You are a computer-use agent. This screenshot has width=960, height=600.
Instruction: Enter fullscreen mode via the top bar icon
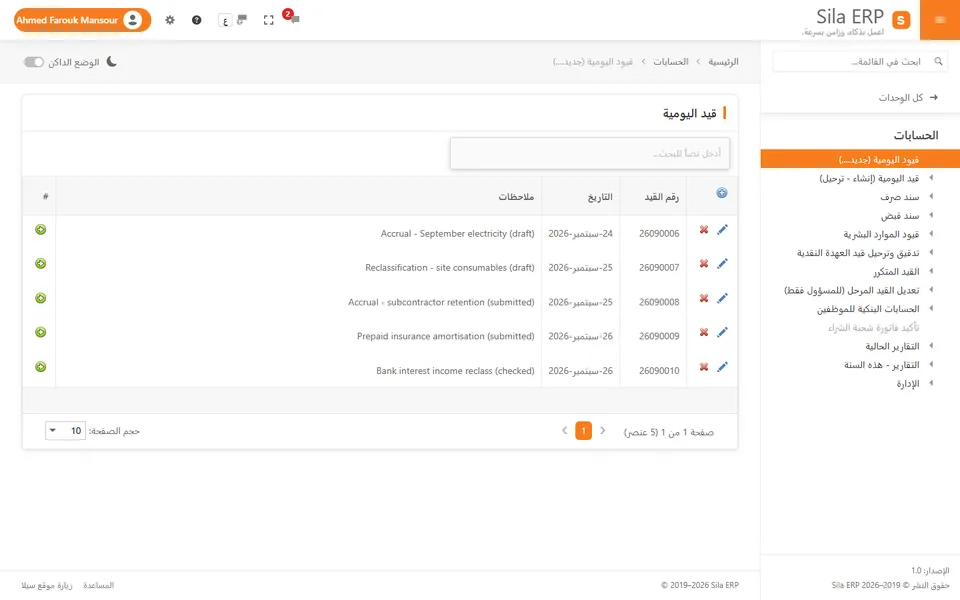[268, 20]
